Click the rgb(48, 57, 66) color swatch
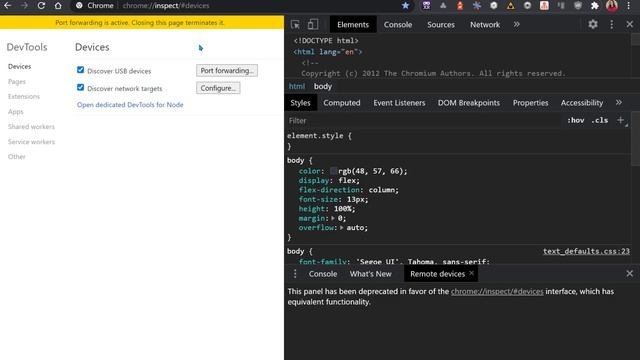This screenshot has height=360, width=640. (333, 171)
